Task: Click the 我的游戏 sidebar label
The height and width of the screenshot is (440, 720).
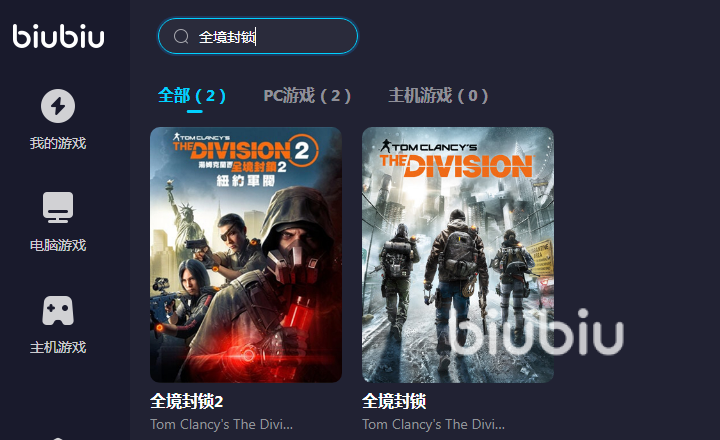Action: point(58,143)
